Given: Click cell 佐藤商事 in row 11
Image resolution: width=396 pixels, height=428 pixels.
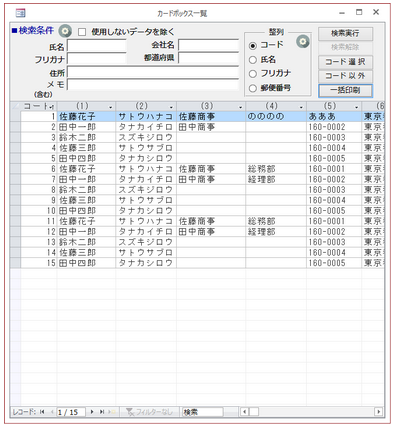Looking at the screenshot, I should coord(211,221).
